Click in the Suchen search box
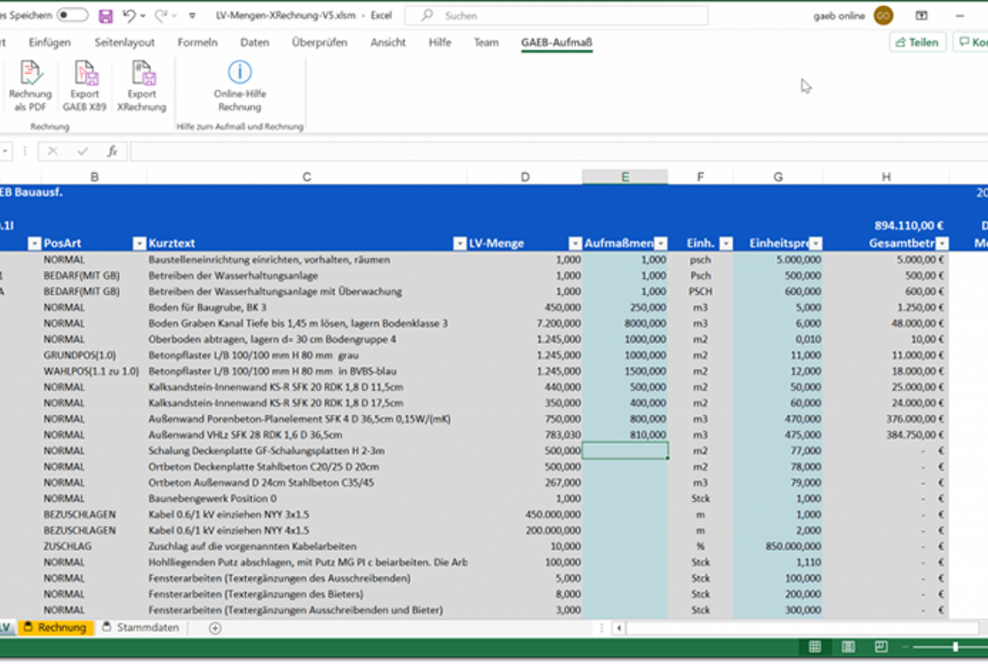 556,16
